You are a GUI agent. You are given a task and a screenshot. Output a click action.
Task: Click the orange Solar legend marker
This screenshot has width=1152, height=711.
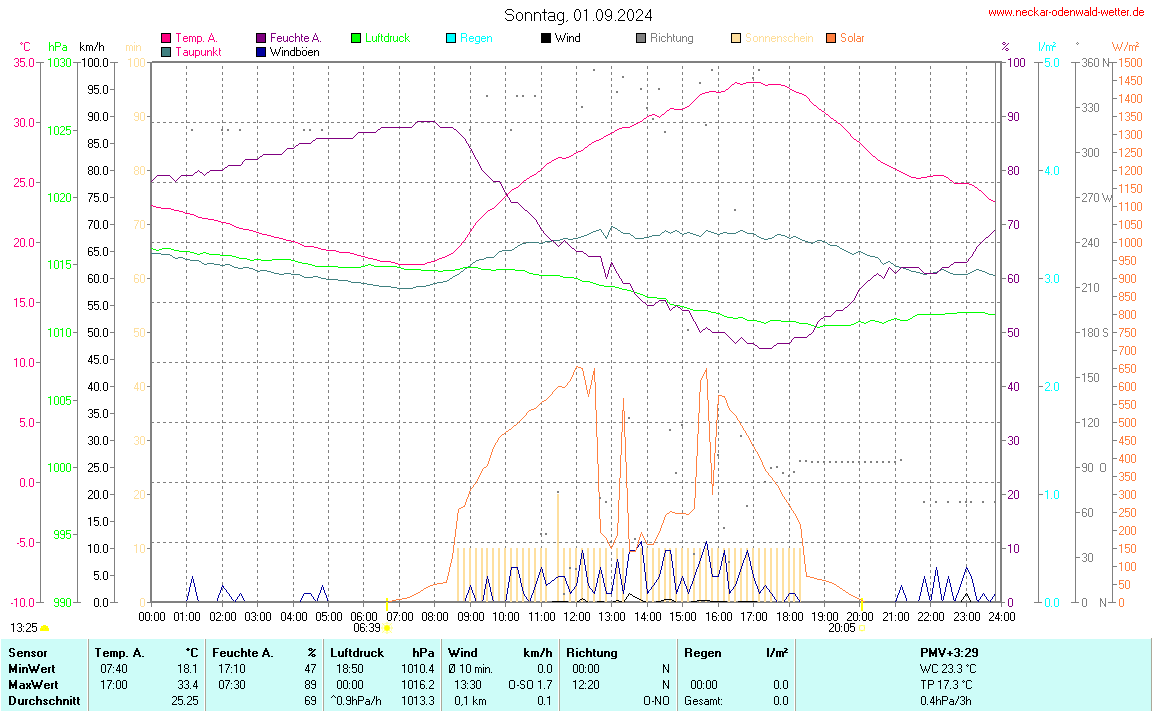831,38
